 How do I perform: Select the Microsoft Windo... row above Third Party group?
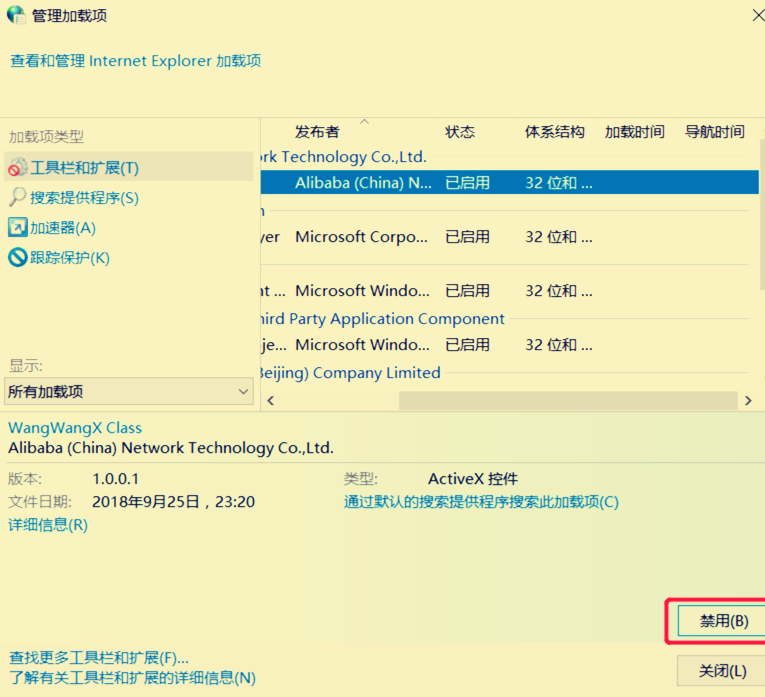(509, 291)
